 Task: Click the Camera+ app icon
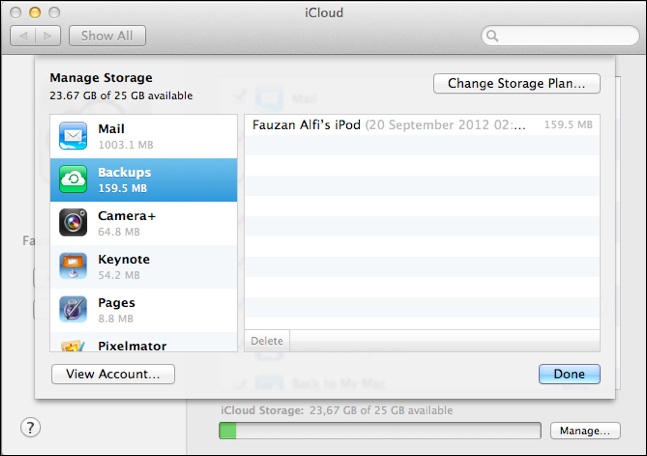(73, 222)
